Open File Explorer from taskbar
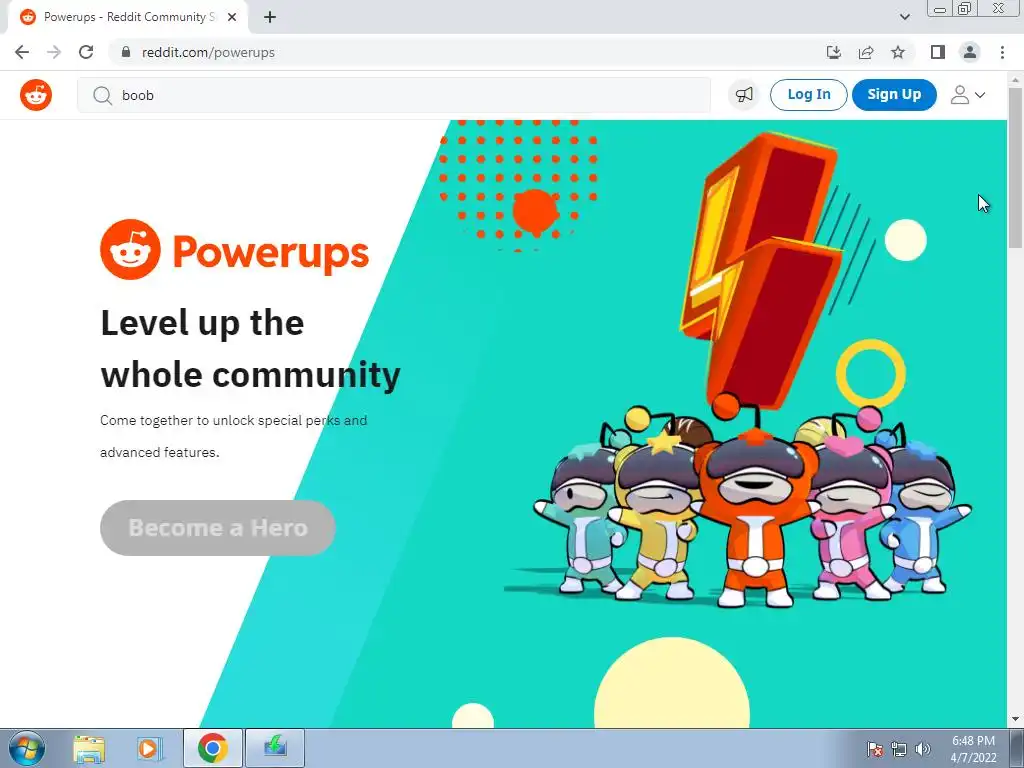 (x=89, y=748)
